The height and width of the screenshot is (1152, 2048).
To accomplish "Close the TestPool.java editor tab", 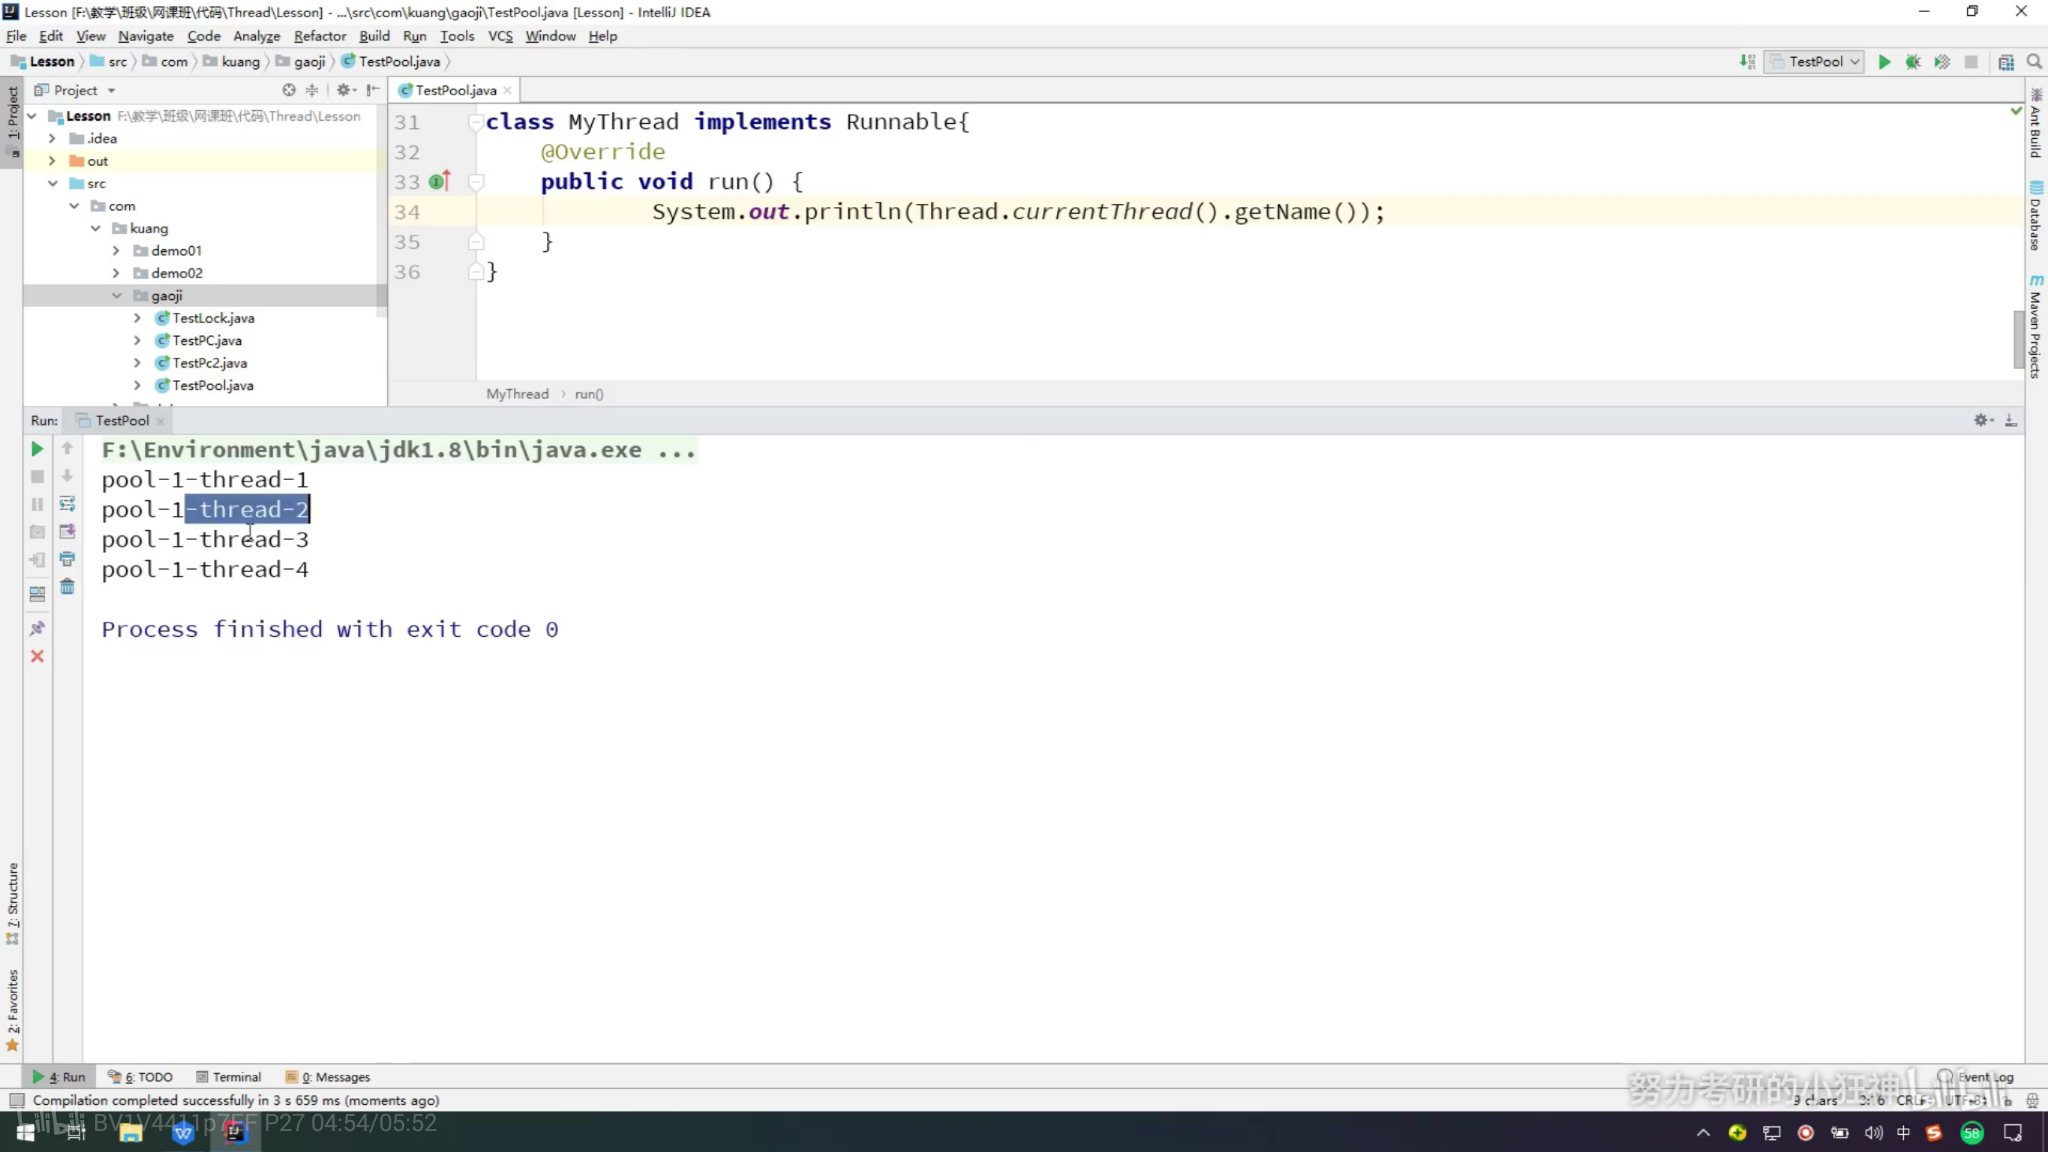I will point(508,90).
